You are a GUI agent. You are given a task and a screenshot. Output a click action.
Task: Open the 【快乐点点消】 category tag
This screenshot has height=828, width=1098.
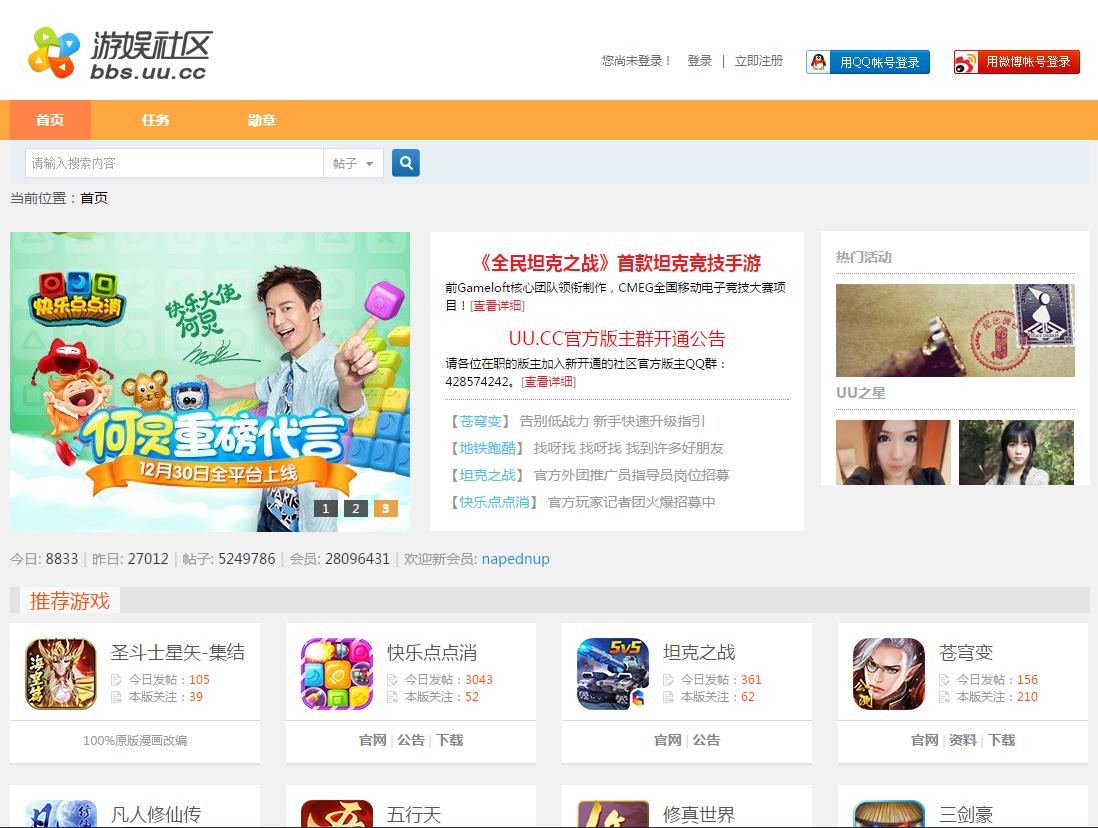point(494,502)
